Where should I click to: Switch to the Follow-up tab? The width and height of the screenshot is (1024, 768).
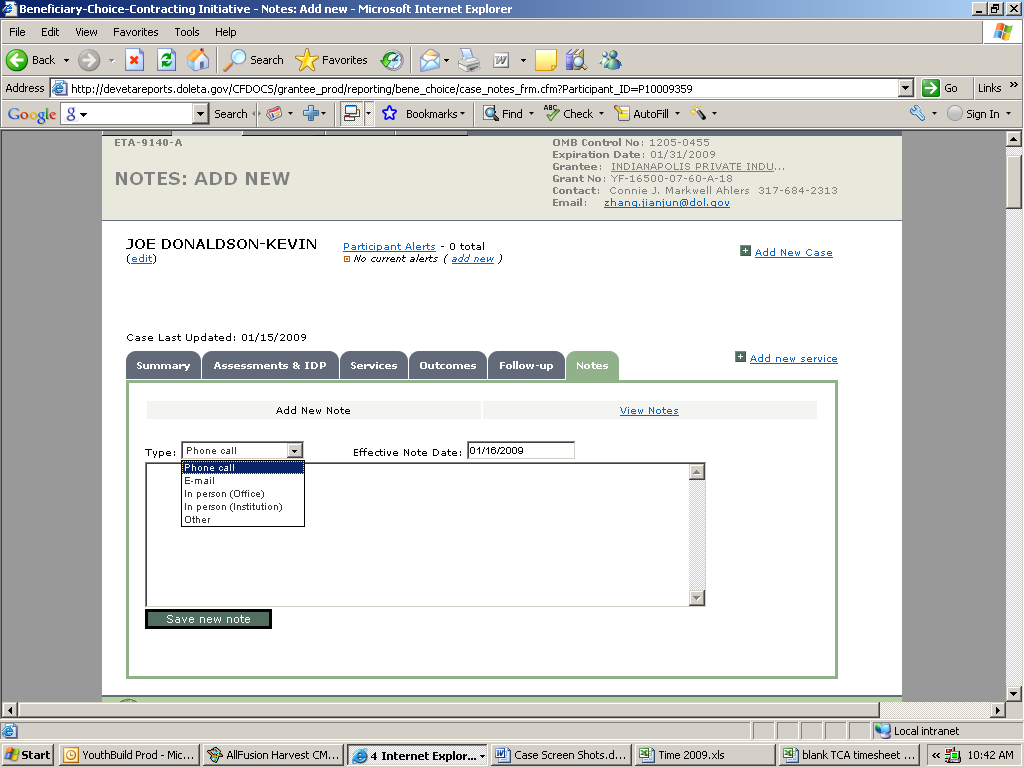[526, 366]
